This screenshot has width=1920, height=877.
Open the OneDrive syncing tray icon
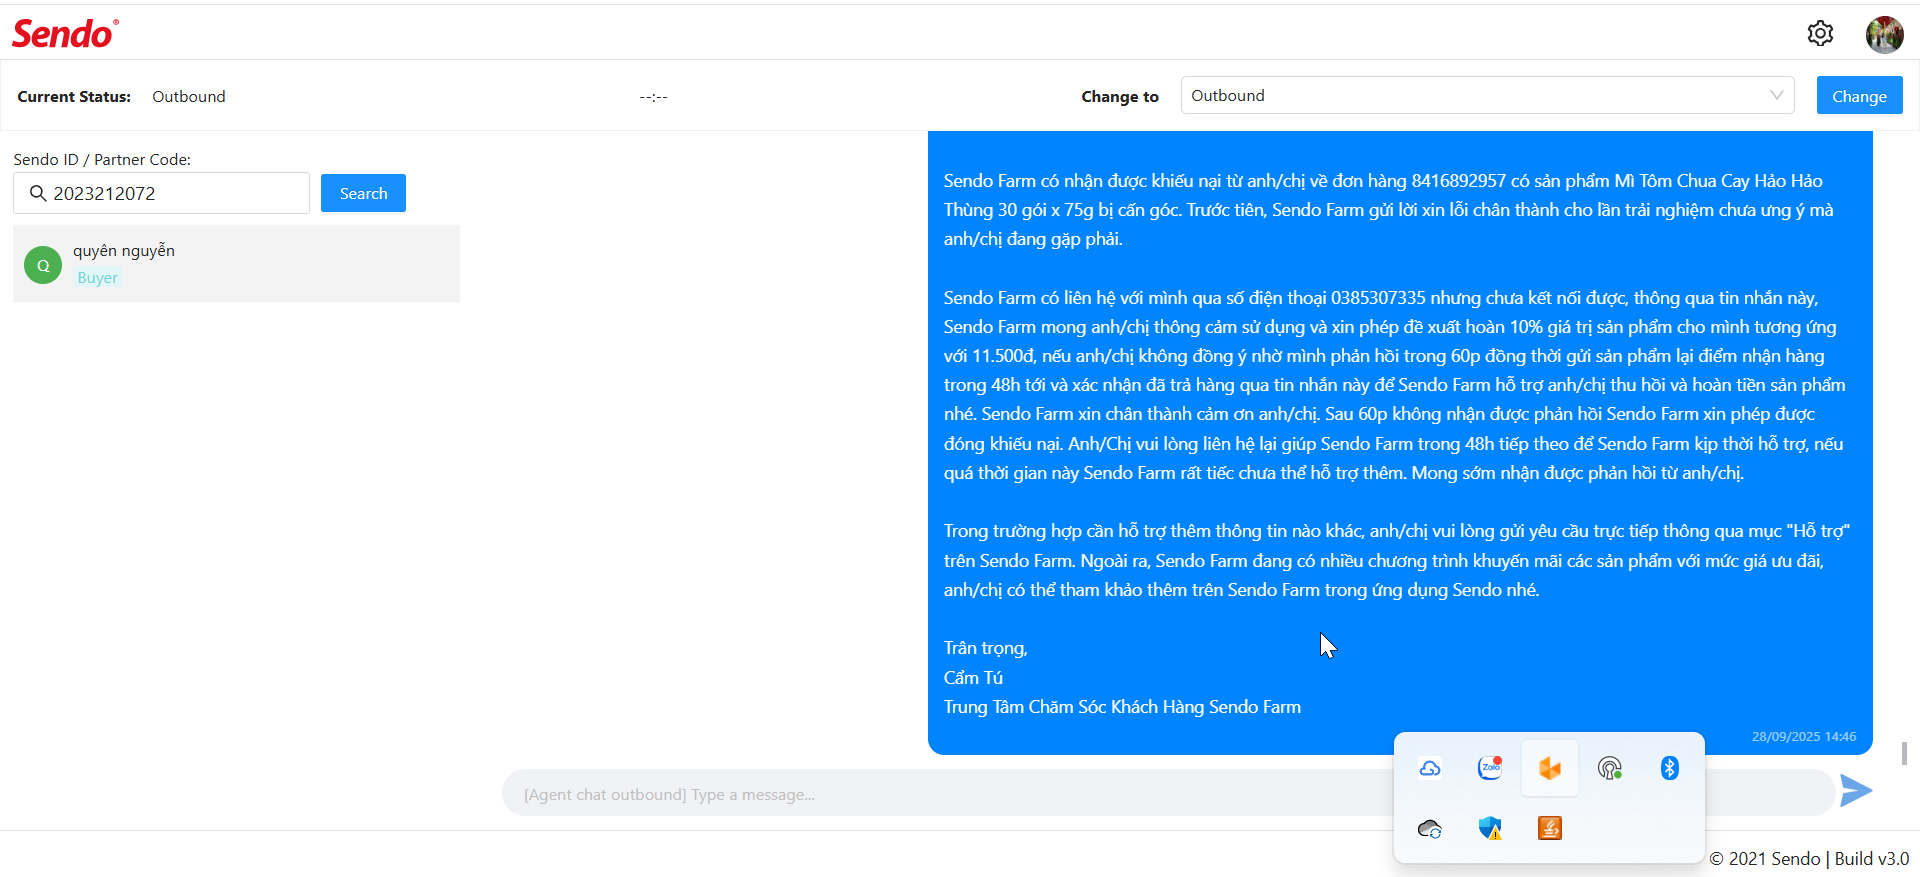pyautogui.click(x=1430, y=828)
